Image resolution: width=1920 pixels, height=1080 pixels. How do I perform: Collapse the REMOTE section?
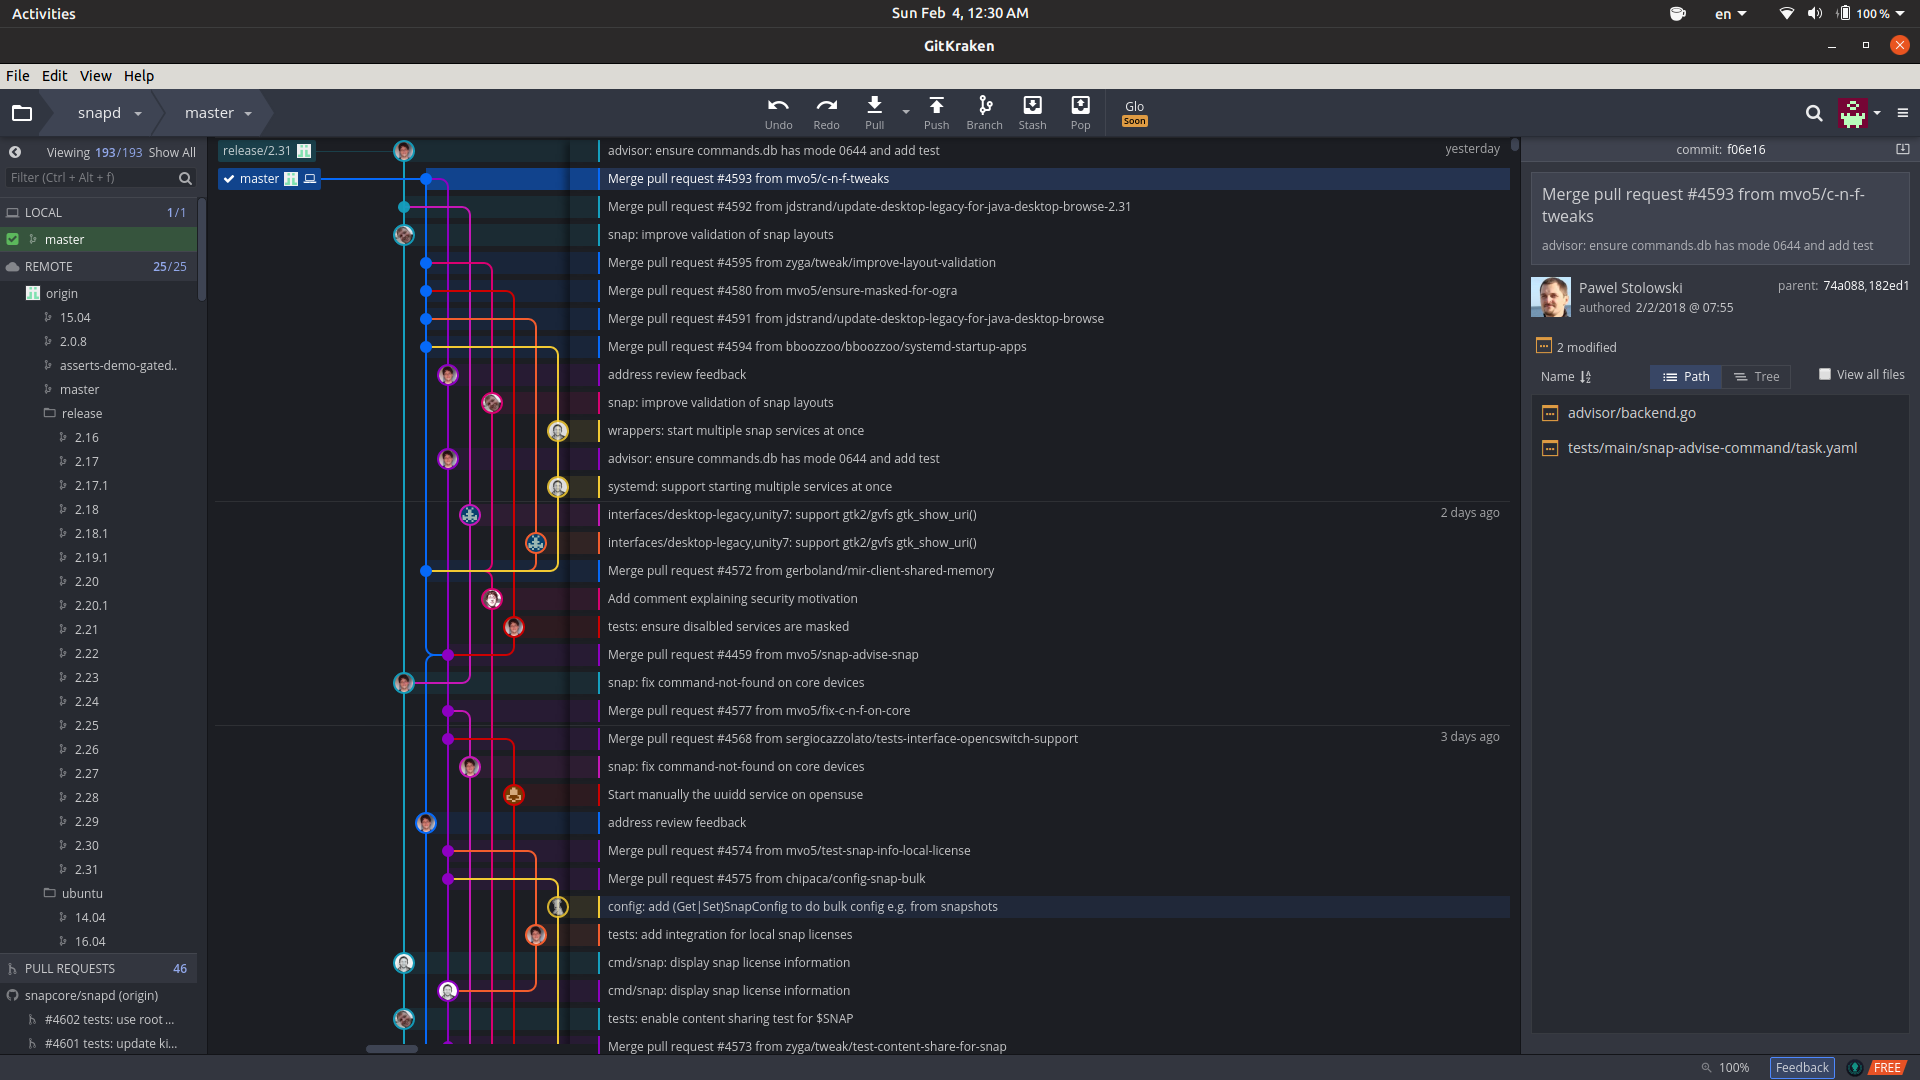click(98, 267)
